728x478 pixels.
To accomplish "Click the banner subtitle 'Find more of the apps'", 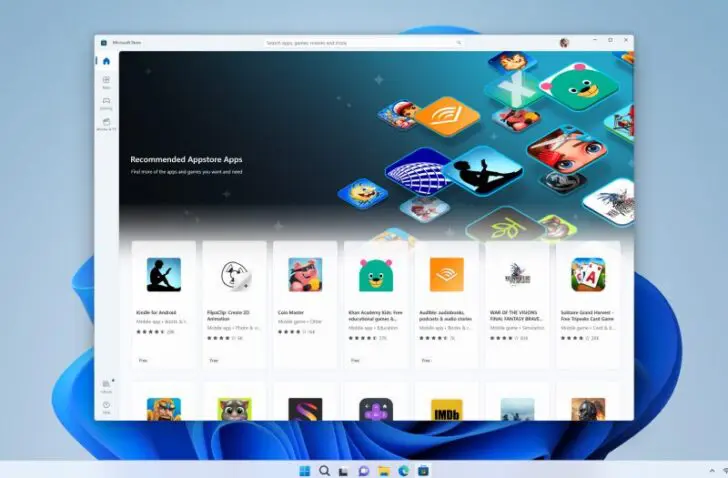I will click(x=186, y=172).
